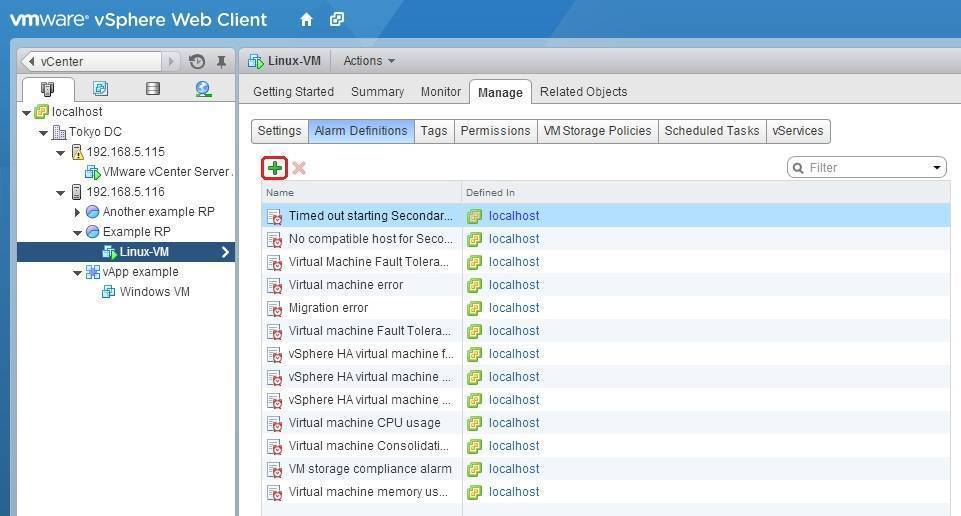The width and height of the screenshot is (961, 516).
Task: Select the Scheduled Tasks sub-tab
Action: [712, 131]
